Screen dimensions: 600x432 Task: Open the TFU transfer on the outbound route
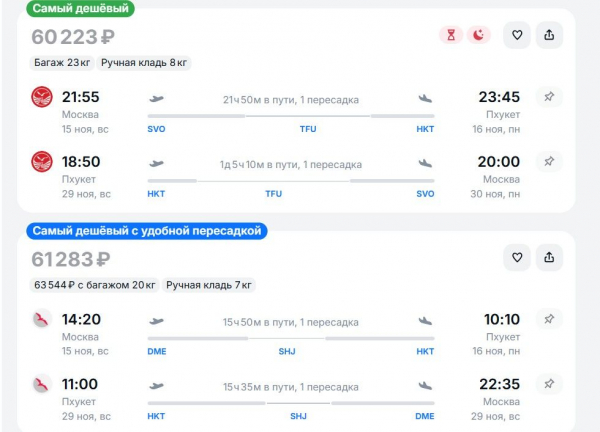[308, 129]
